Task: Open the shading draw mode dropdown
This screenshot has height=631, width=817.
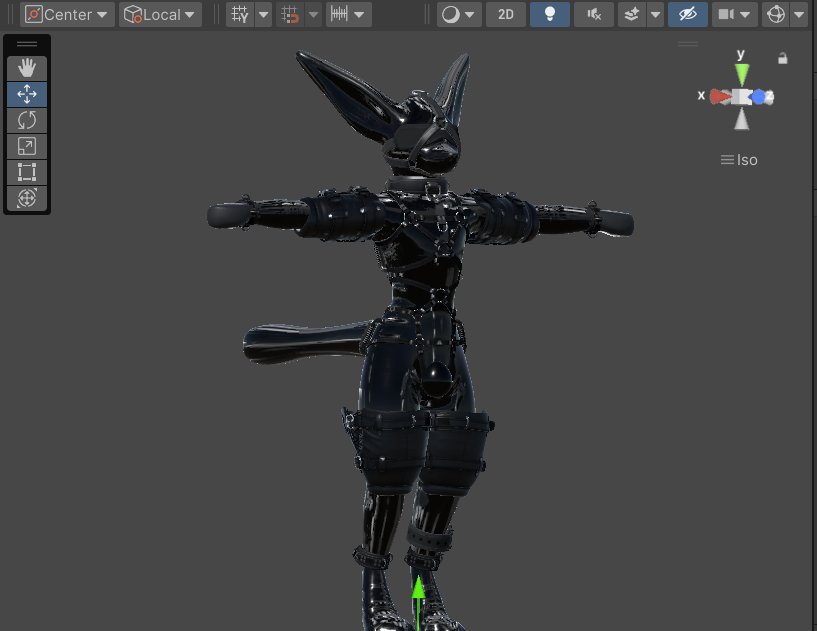Action: [459, 15]
